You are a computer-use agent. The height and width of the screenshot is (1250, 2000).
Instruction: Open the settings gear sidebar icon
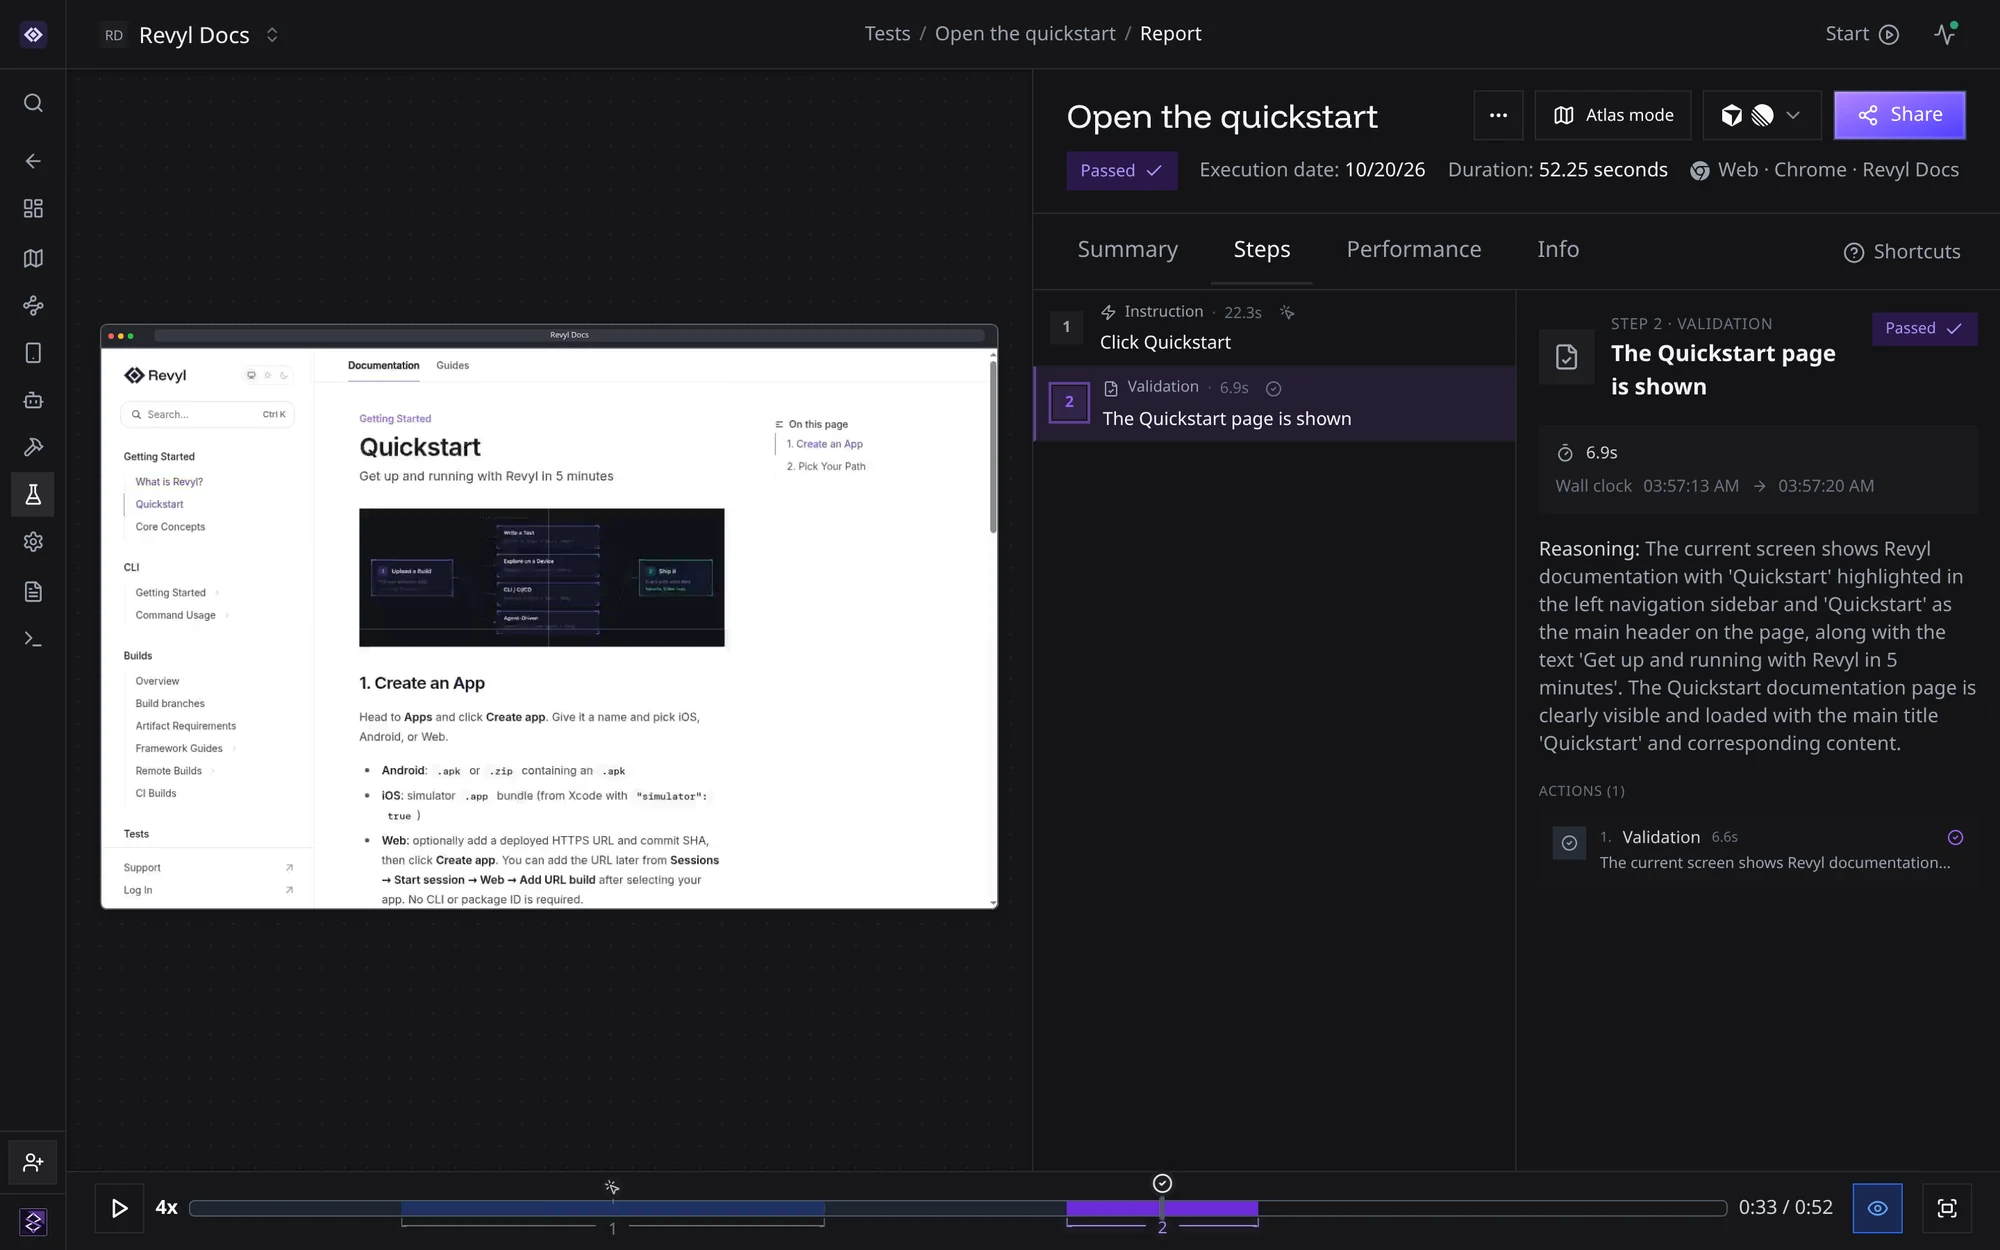pos(33,542)
